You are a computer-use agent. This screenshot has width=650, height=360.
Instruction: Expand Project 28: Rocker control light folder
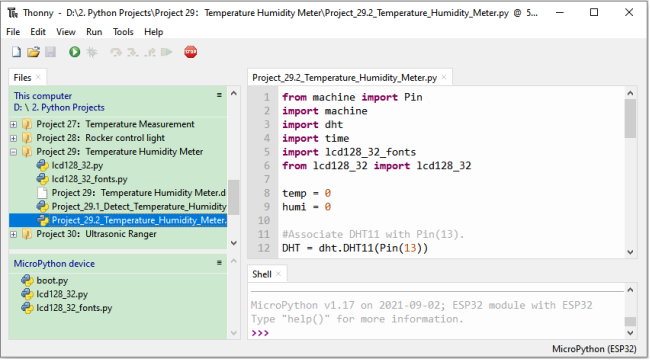coord(14,138)
